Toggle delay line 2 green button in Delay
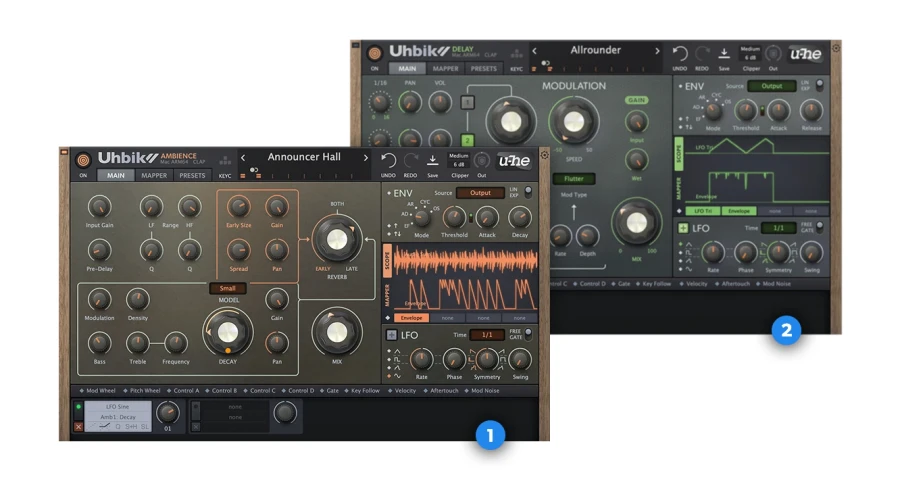 467,140
